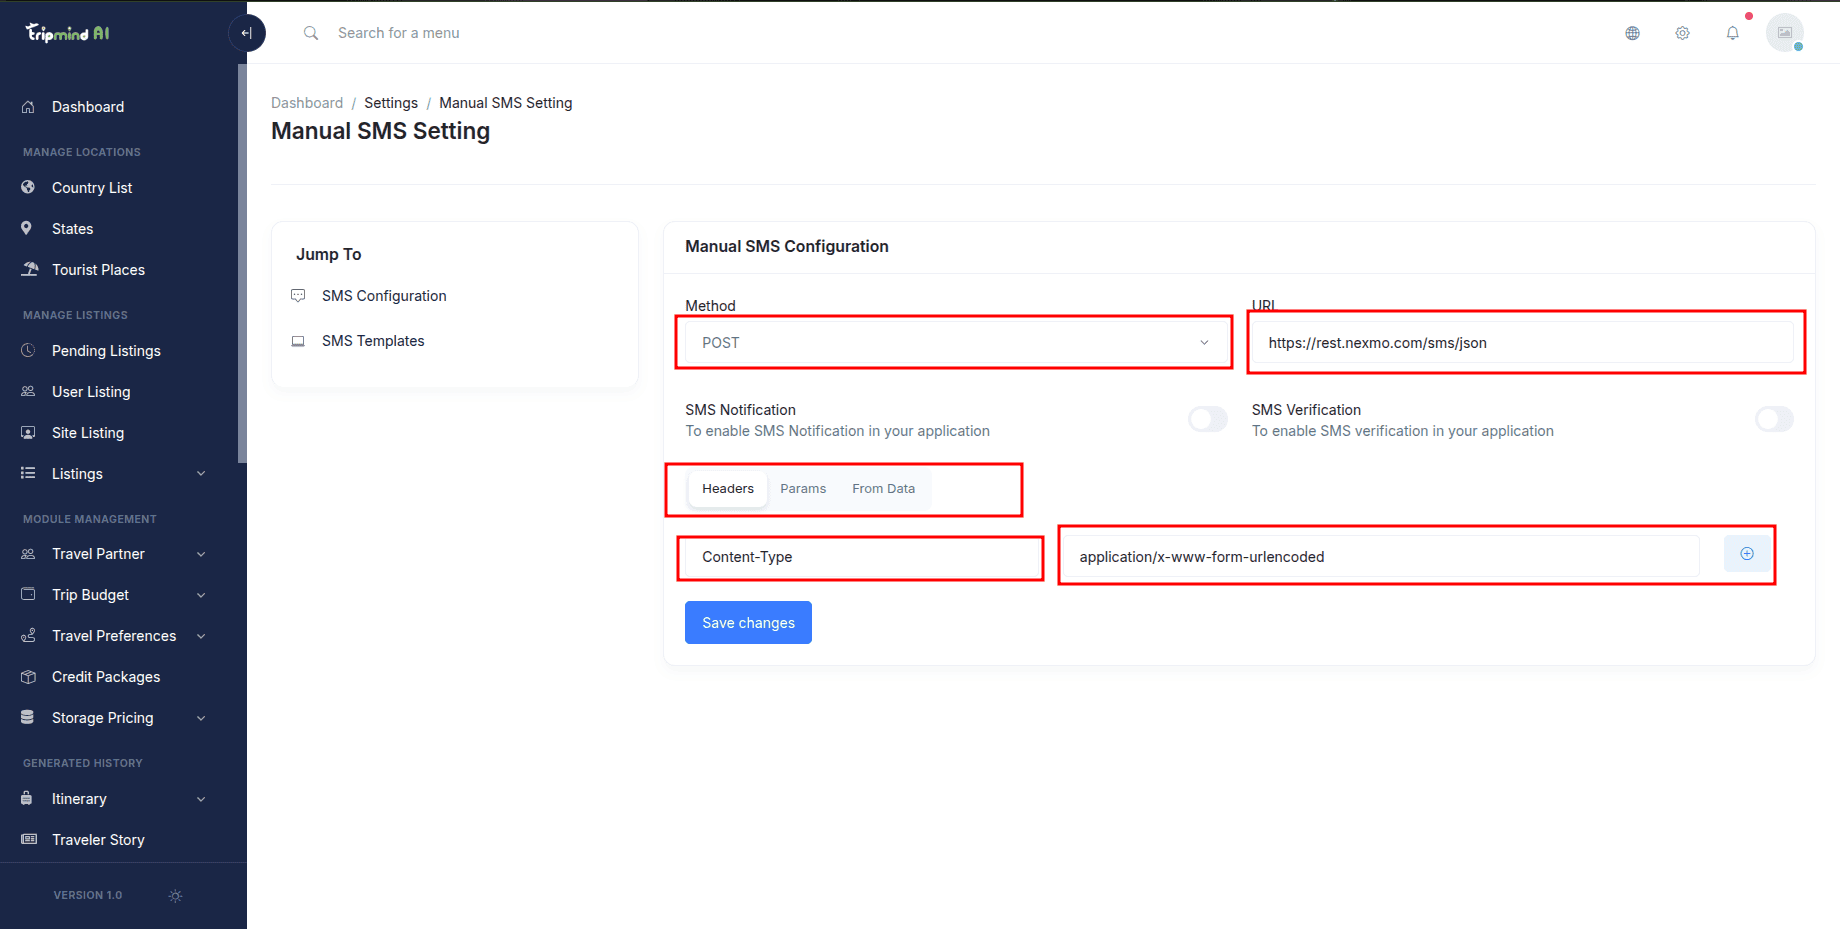Collapse the sidebar with the arrow button

coord(247,33)
